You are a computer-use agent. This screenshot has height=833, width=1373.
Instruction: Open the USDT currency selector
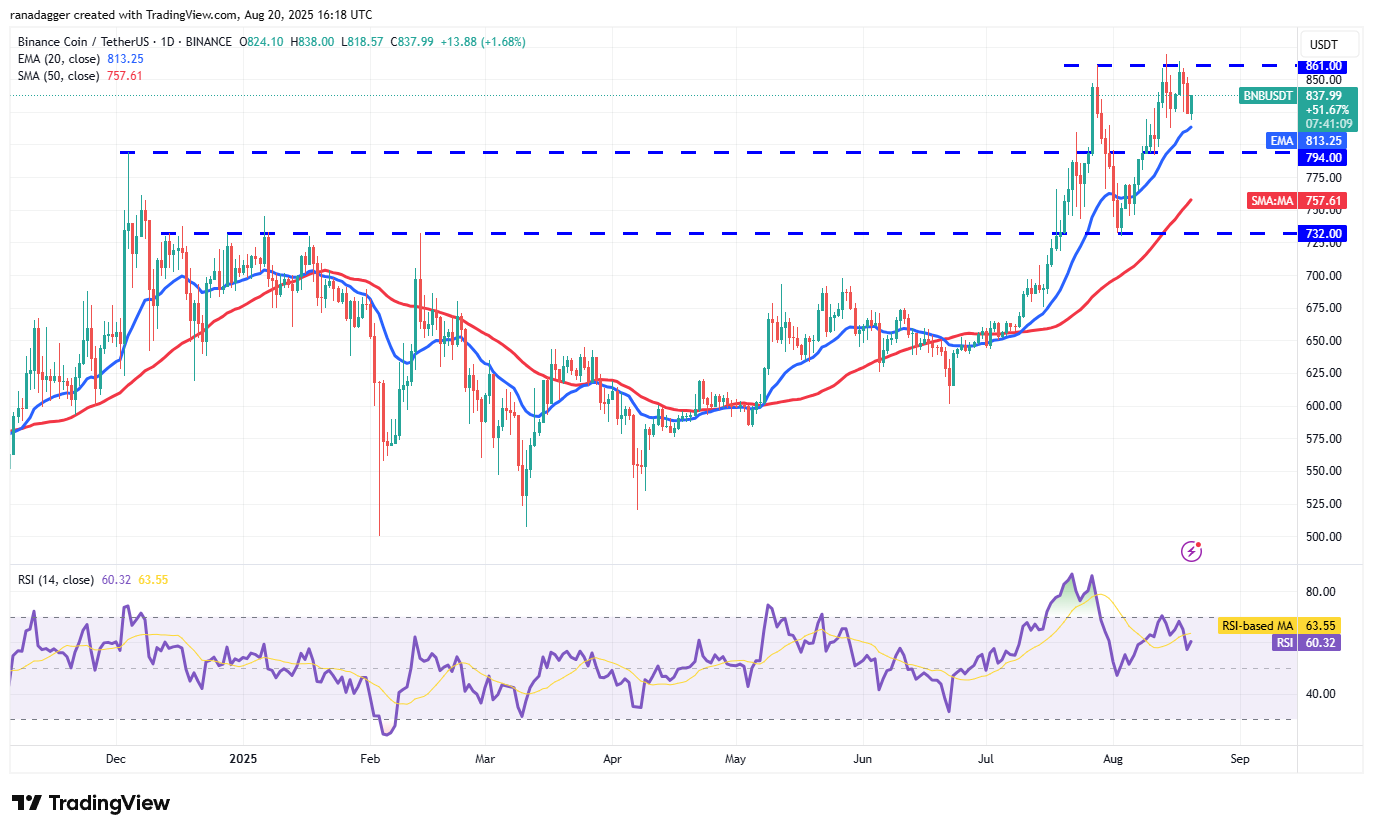pyautogui.click(x=1323, y=44)
